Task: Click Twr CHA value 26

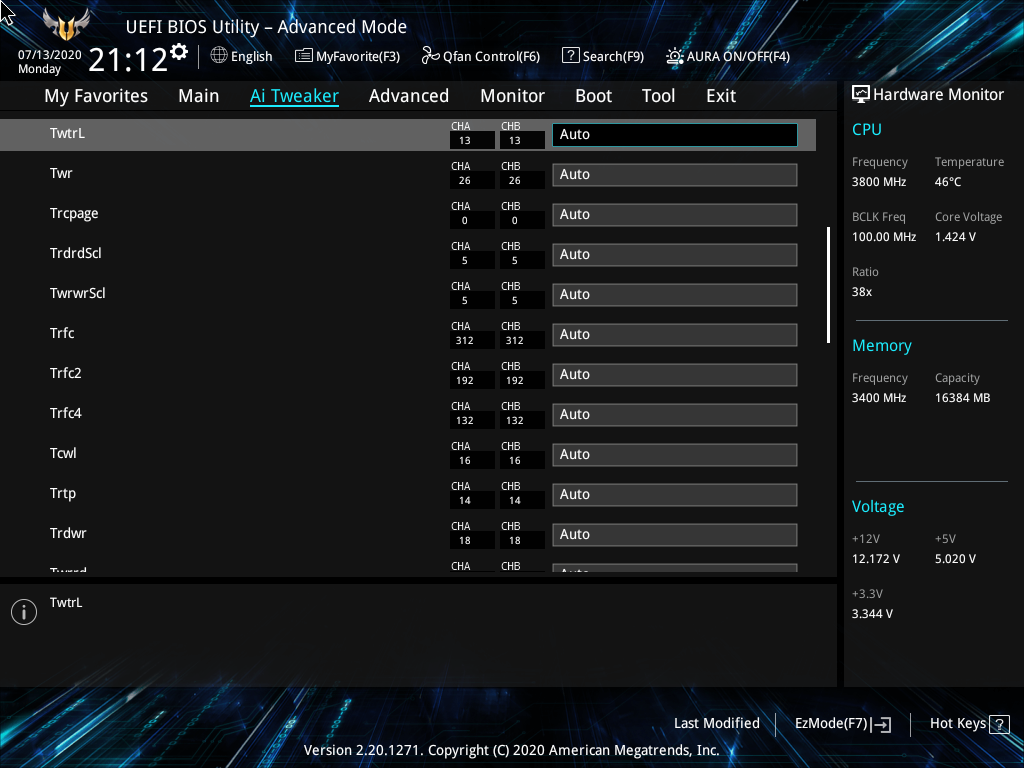Action: (465, 181)
